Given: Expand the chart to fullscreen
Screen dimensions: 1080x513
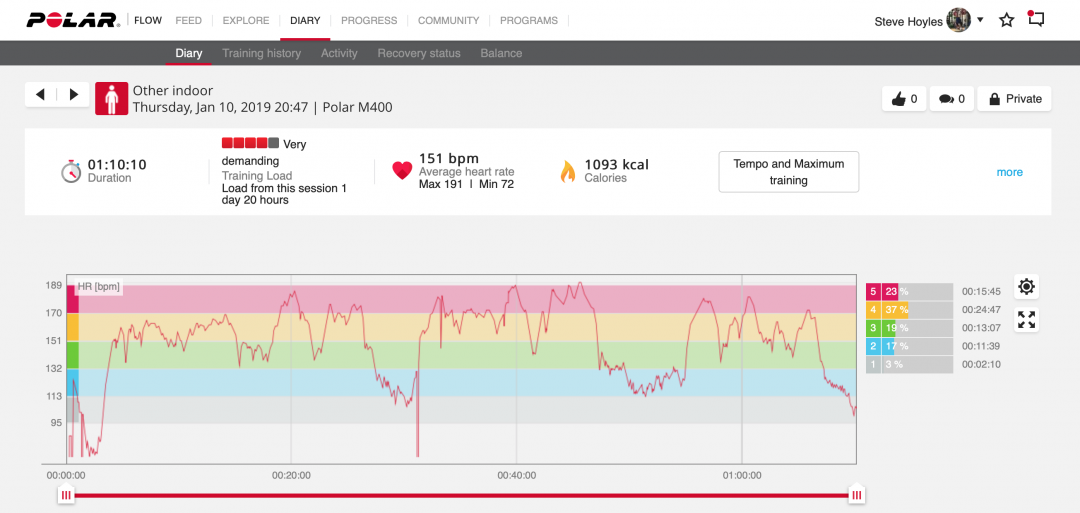Looking at the screenshot, I should 1026,320.
